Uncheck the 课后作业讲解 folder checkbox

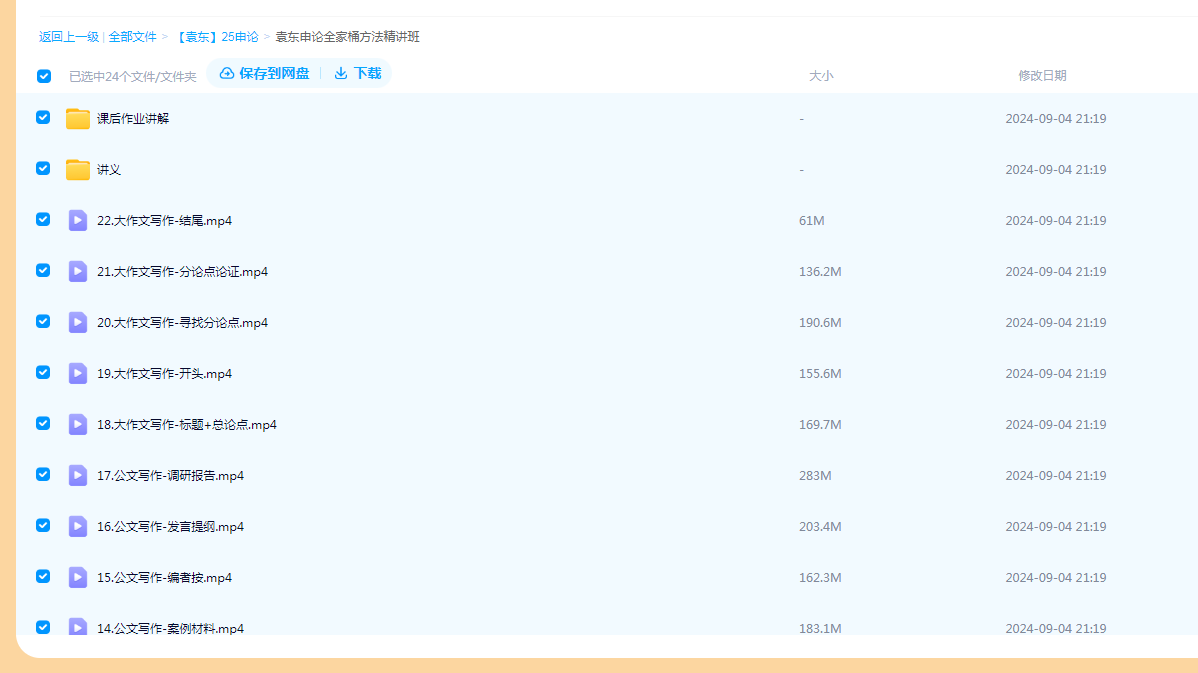[43, 117]
